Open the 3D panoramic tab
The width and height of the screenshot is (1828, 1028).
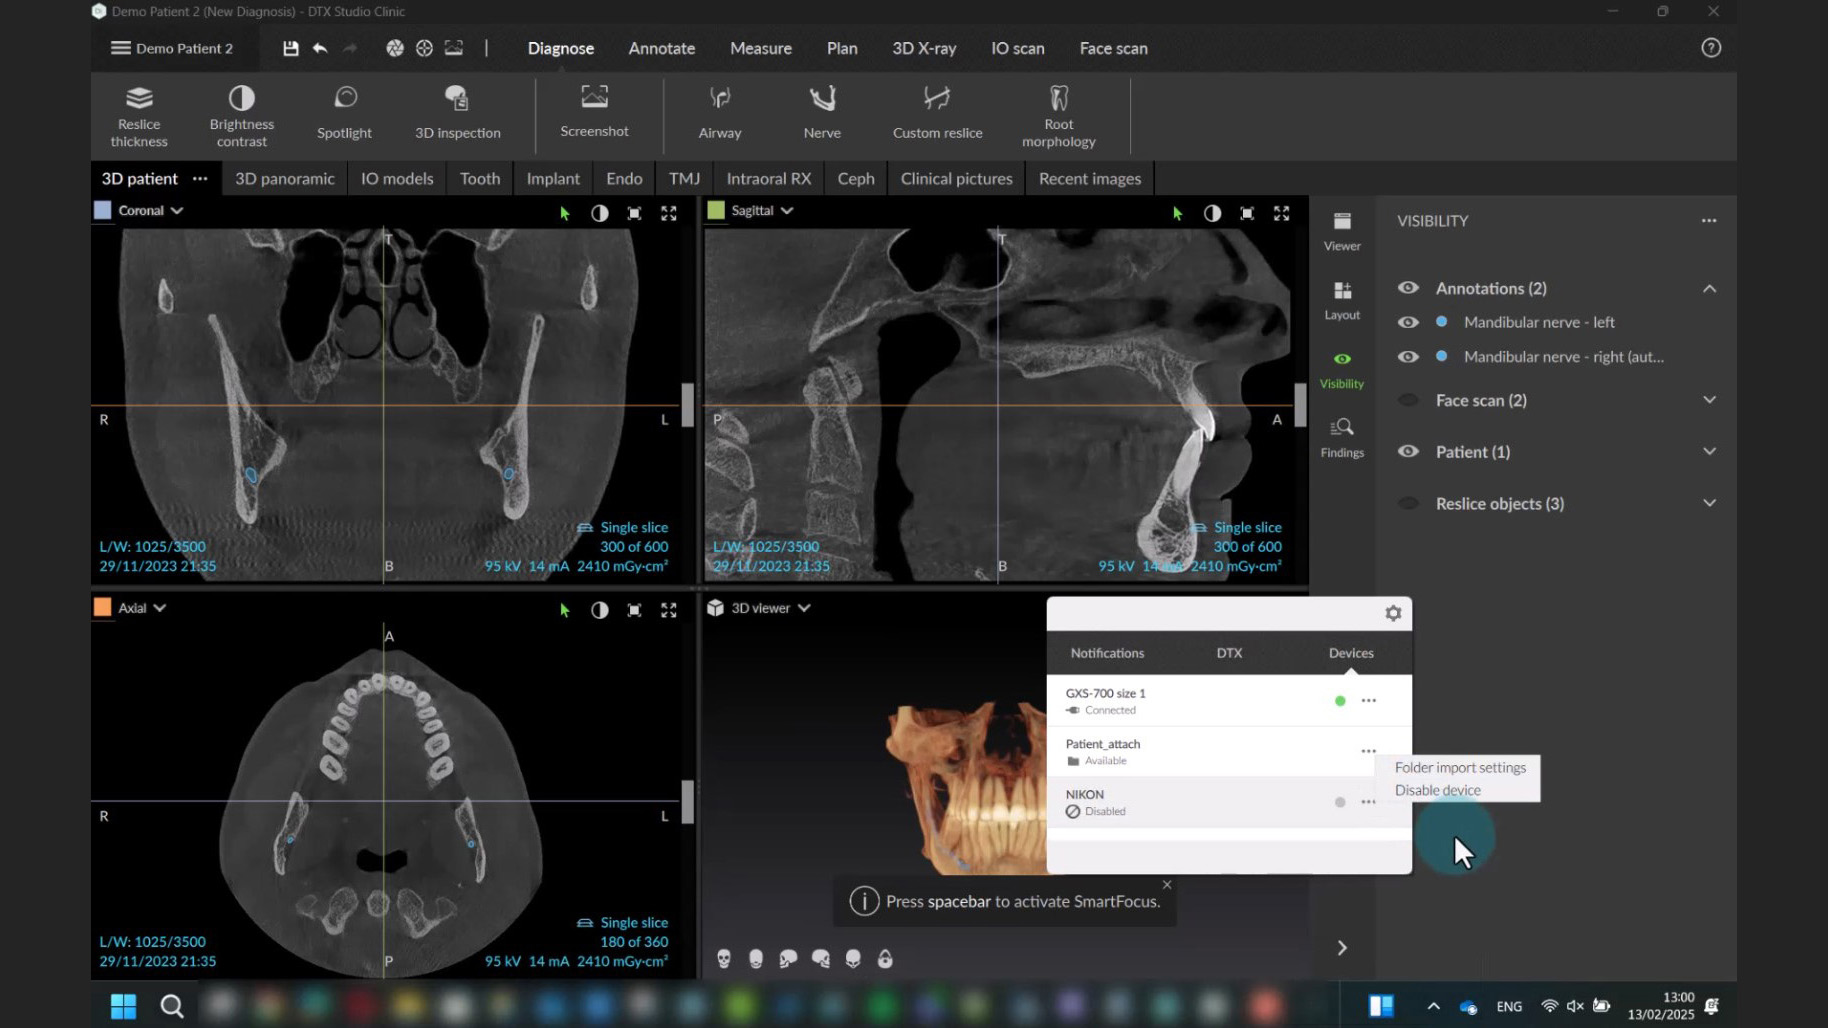pyautogui.click(x=285, y=178)
